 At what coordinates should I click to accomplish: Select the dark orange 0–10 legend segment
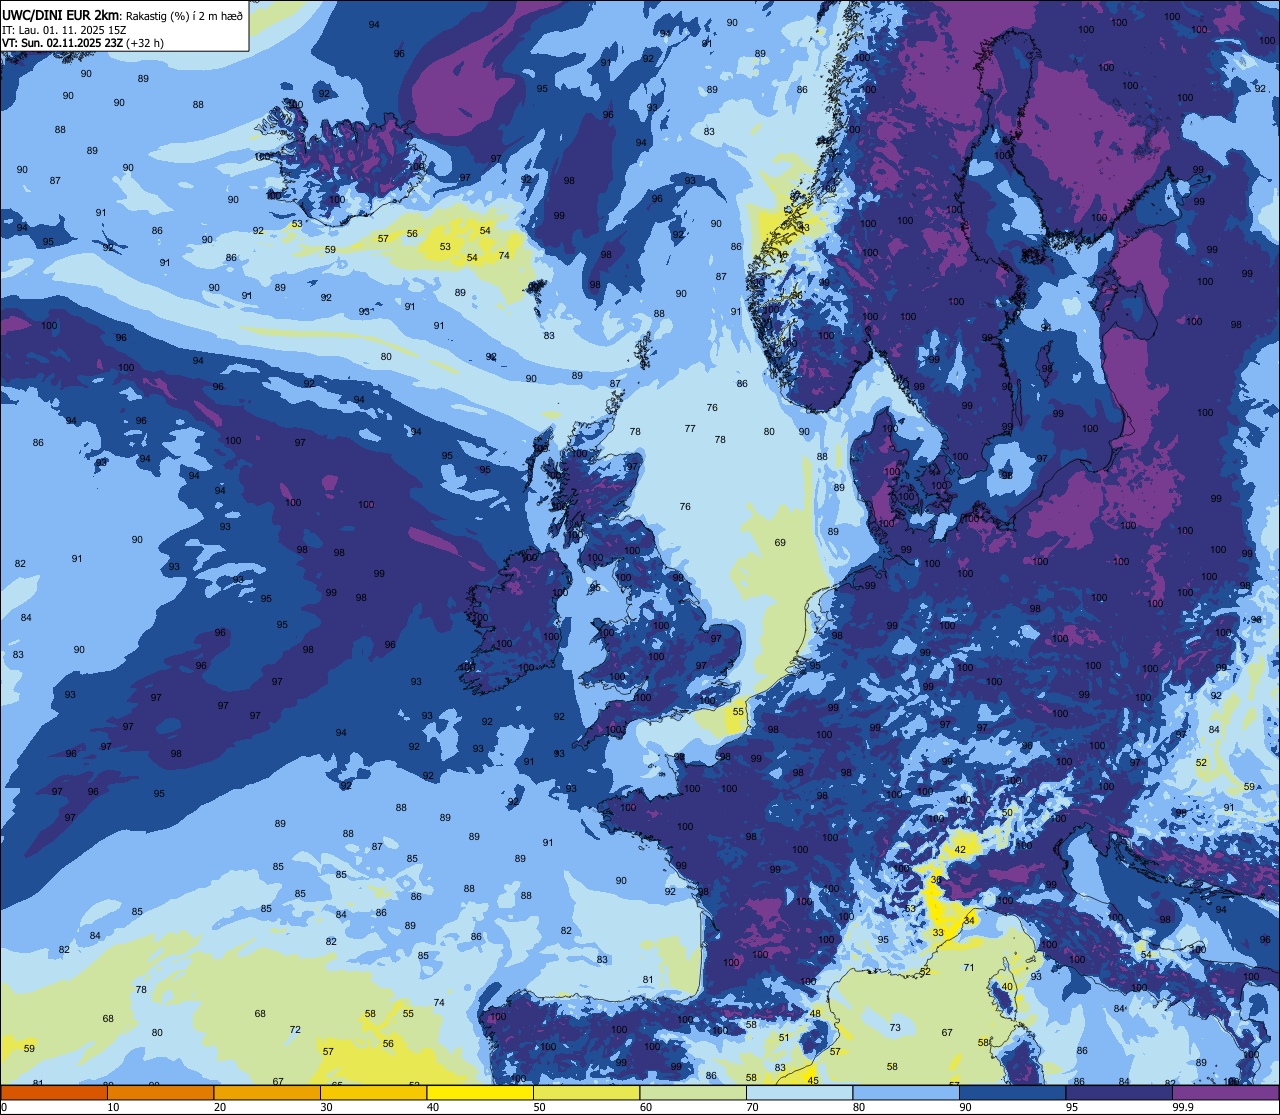point(54,1093)
